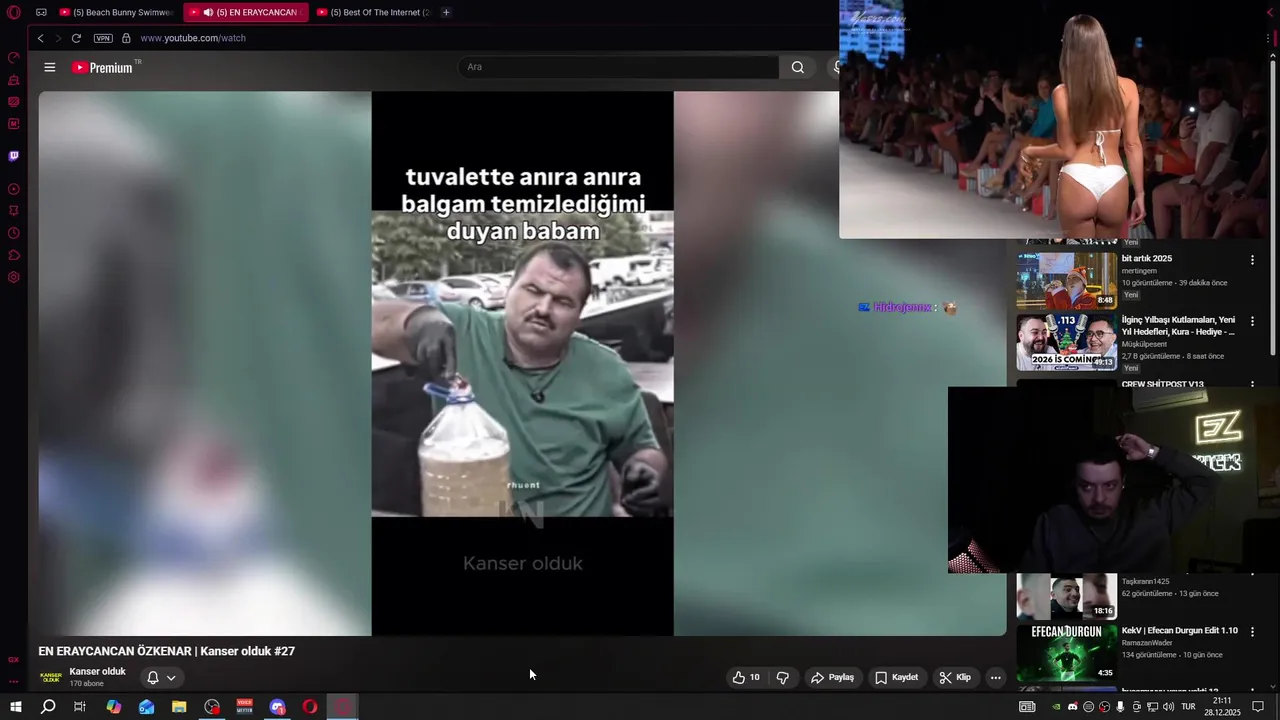Show site security lock info
The width and height of the screenshot is (1280, 720).
point(126,38)
